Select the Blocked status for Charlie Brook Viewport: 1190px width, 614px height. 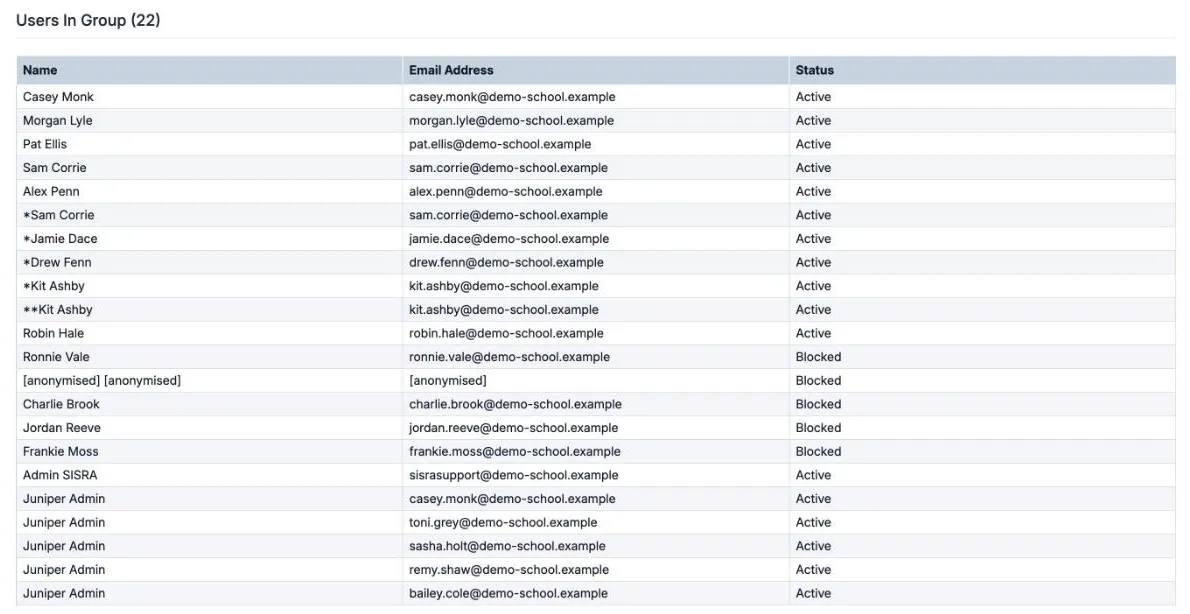pyautogui.click(x=818, y=405)
